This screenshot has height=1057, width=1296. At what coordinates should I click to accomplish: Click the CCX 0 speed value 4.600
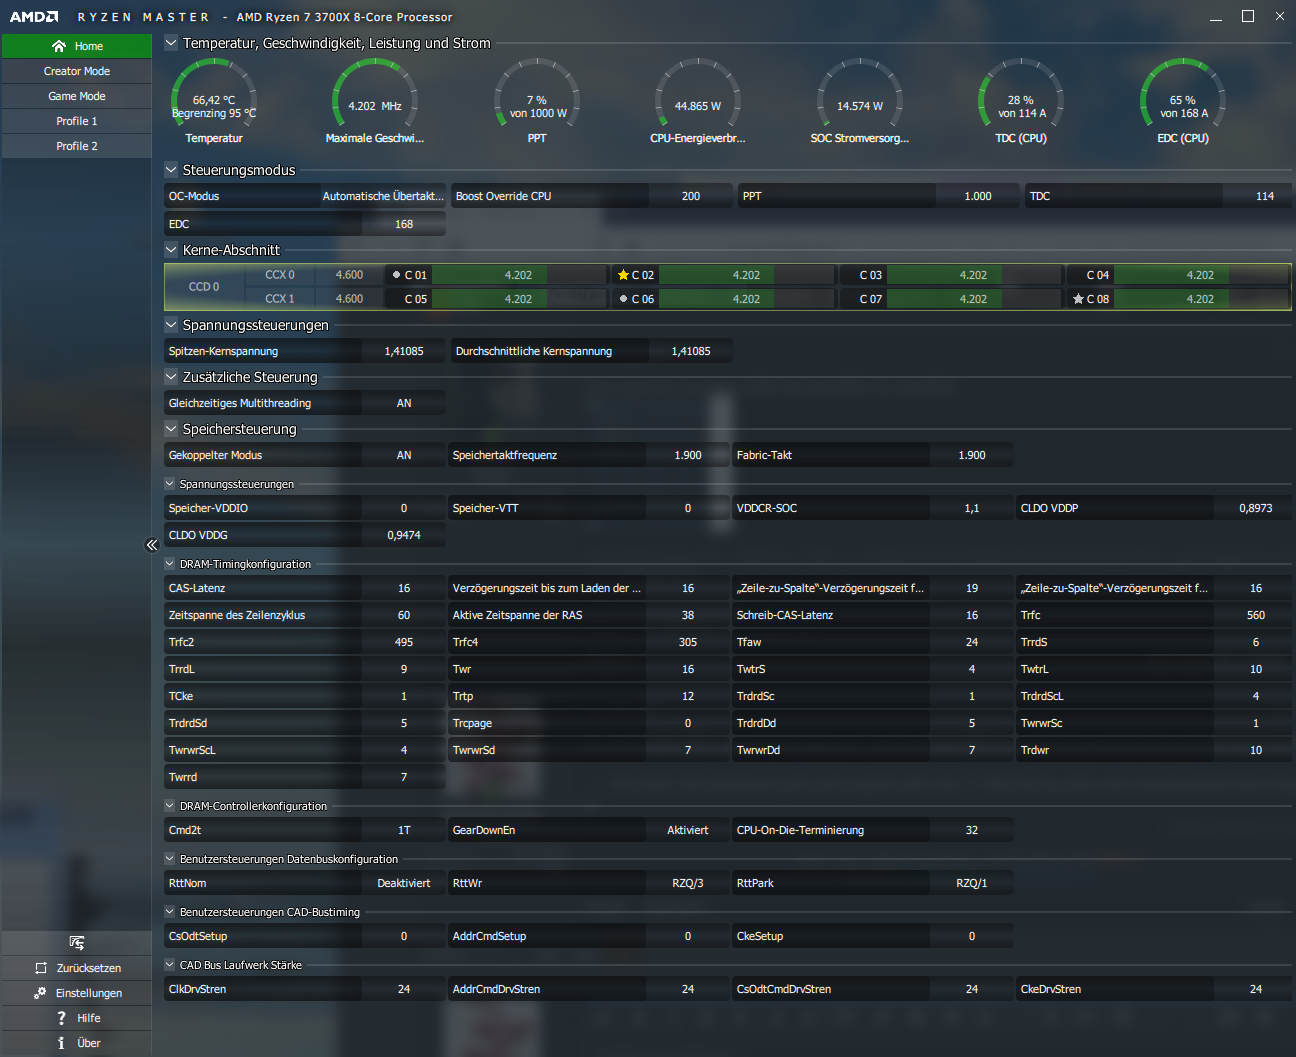(x=350, y=275)
